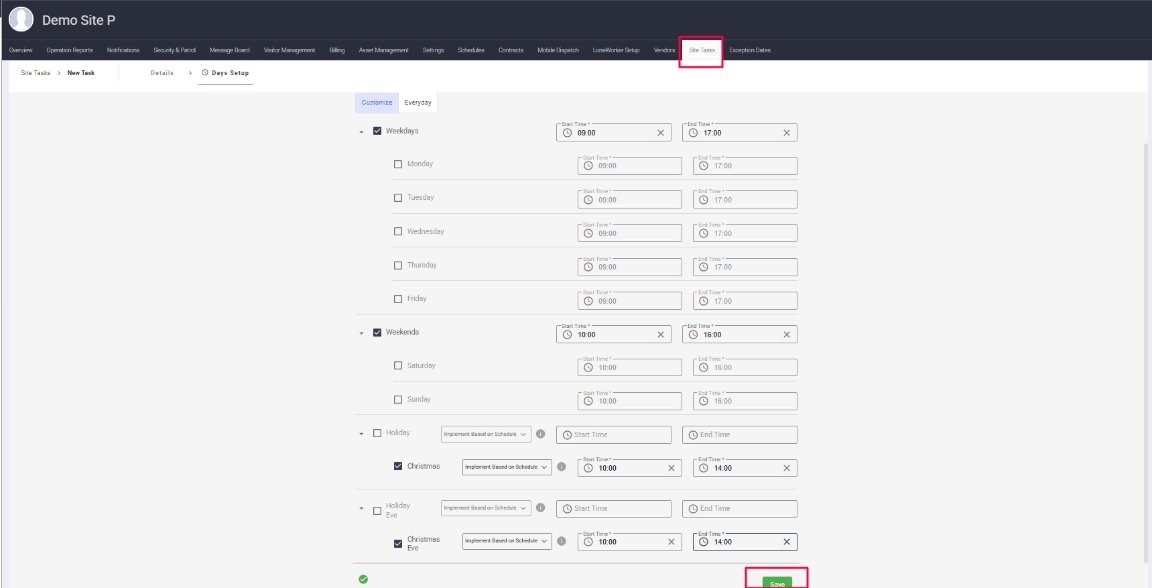Clear the Christmas Eve End Time value
Image resolution: width=1152 pixels, height=588 pixels.
(x=786, y=542)
